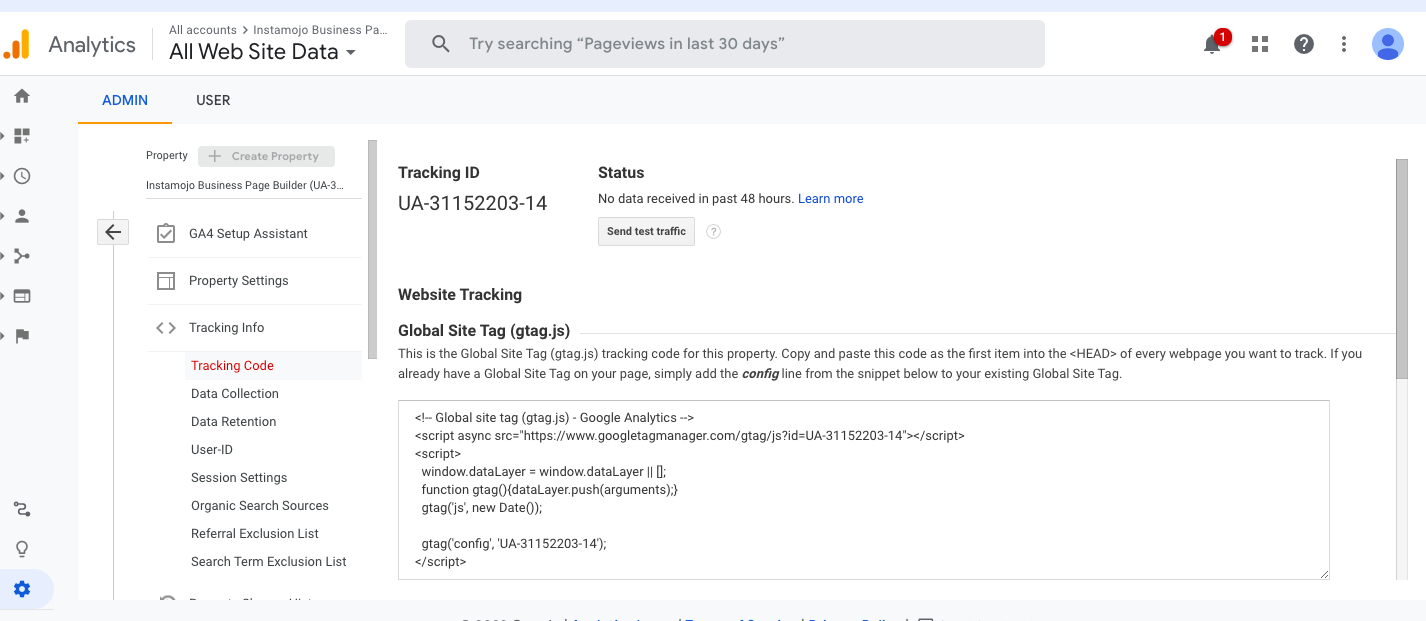Open the Home icon in sidebar
Viewport: 1426px width, 621px height.
(22, 96)
